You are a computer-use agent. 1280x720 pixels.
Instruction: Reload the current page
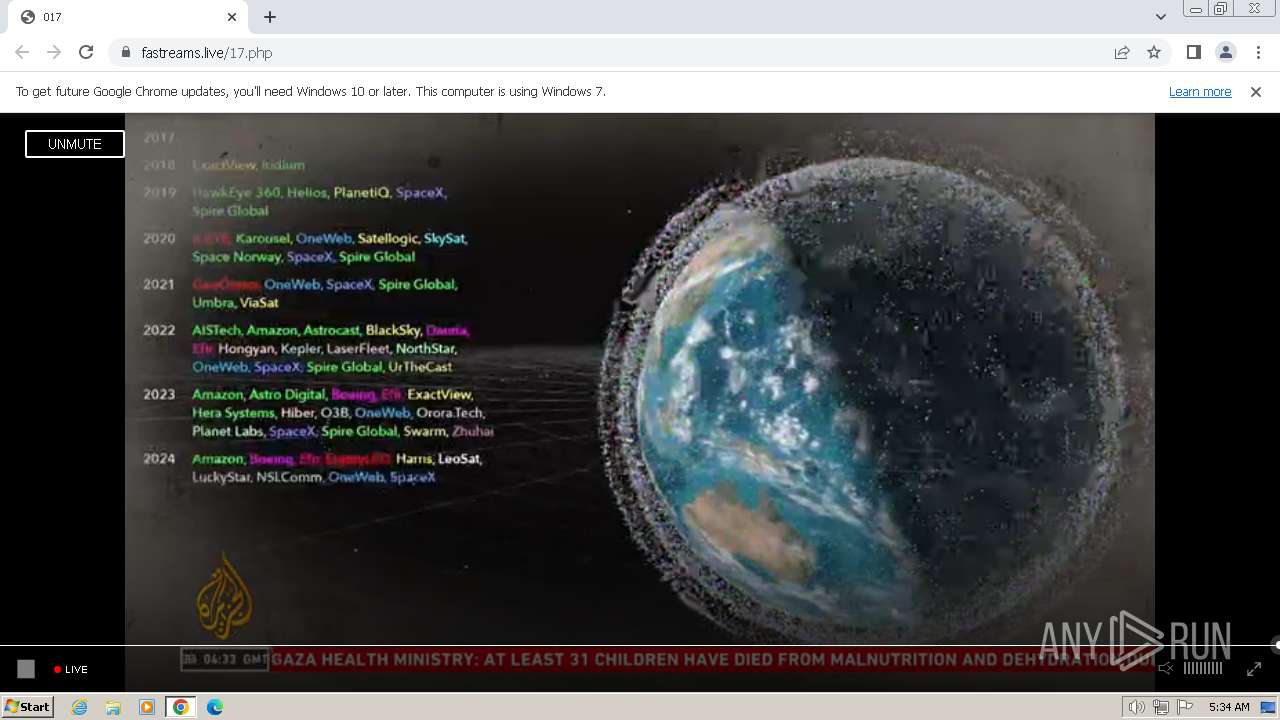pyautogui.click(x=86, y=52)
